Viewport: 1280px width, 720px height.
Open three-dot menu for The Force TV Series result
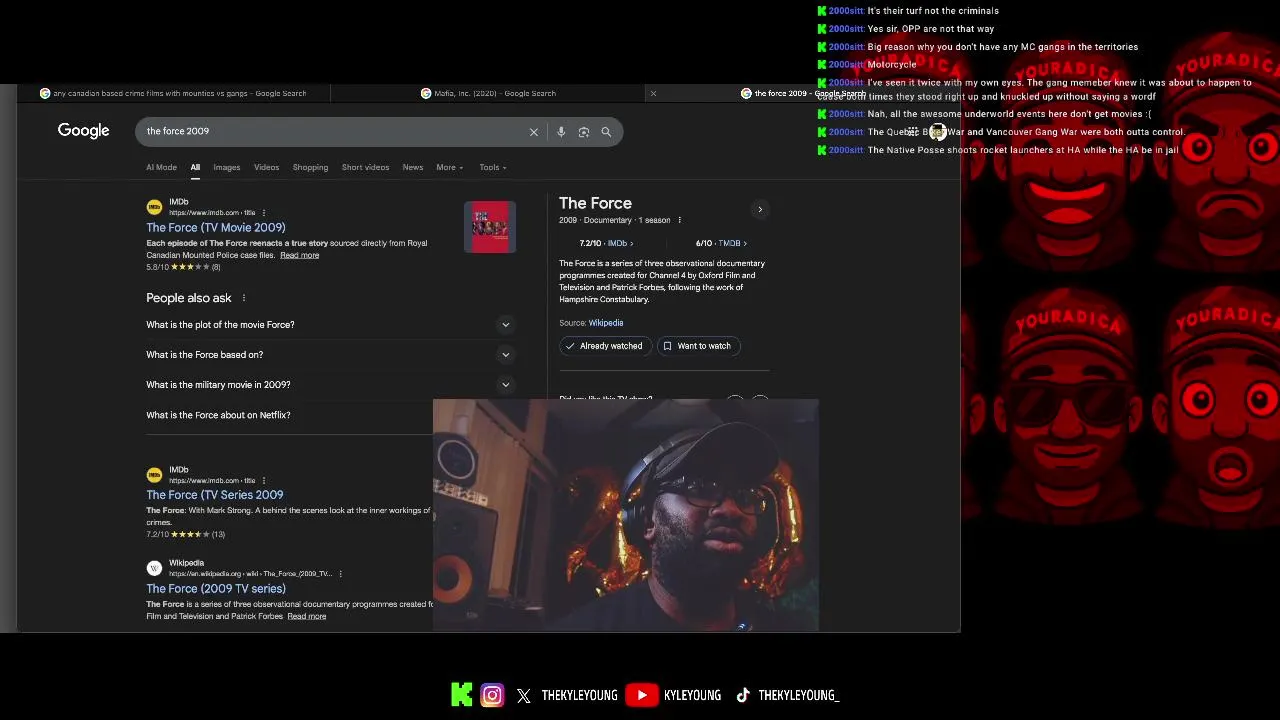pyautogui.click(x=264, y=481)
